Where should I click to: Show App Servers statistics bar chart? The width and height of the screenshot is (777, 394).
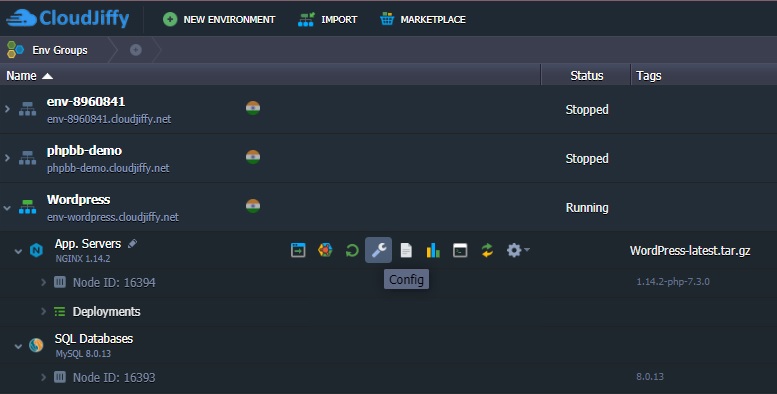[433, 250]
